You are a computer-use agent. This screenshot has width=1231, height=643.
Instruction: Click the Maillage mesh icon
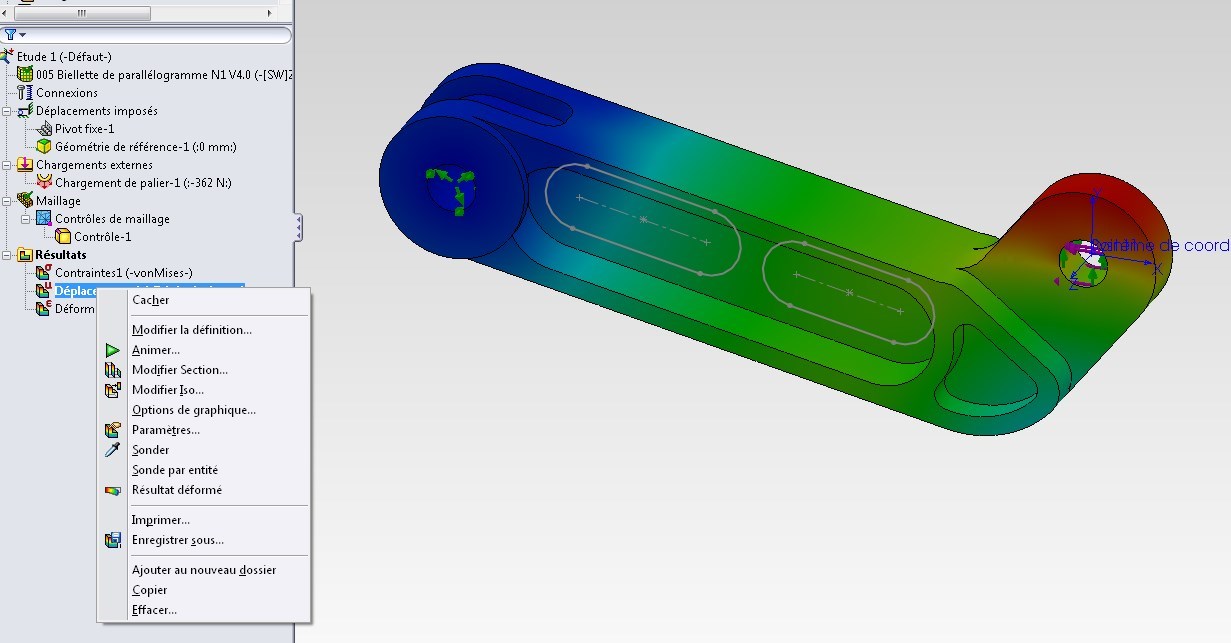[x=26, y=200]
